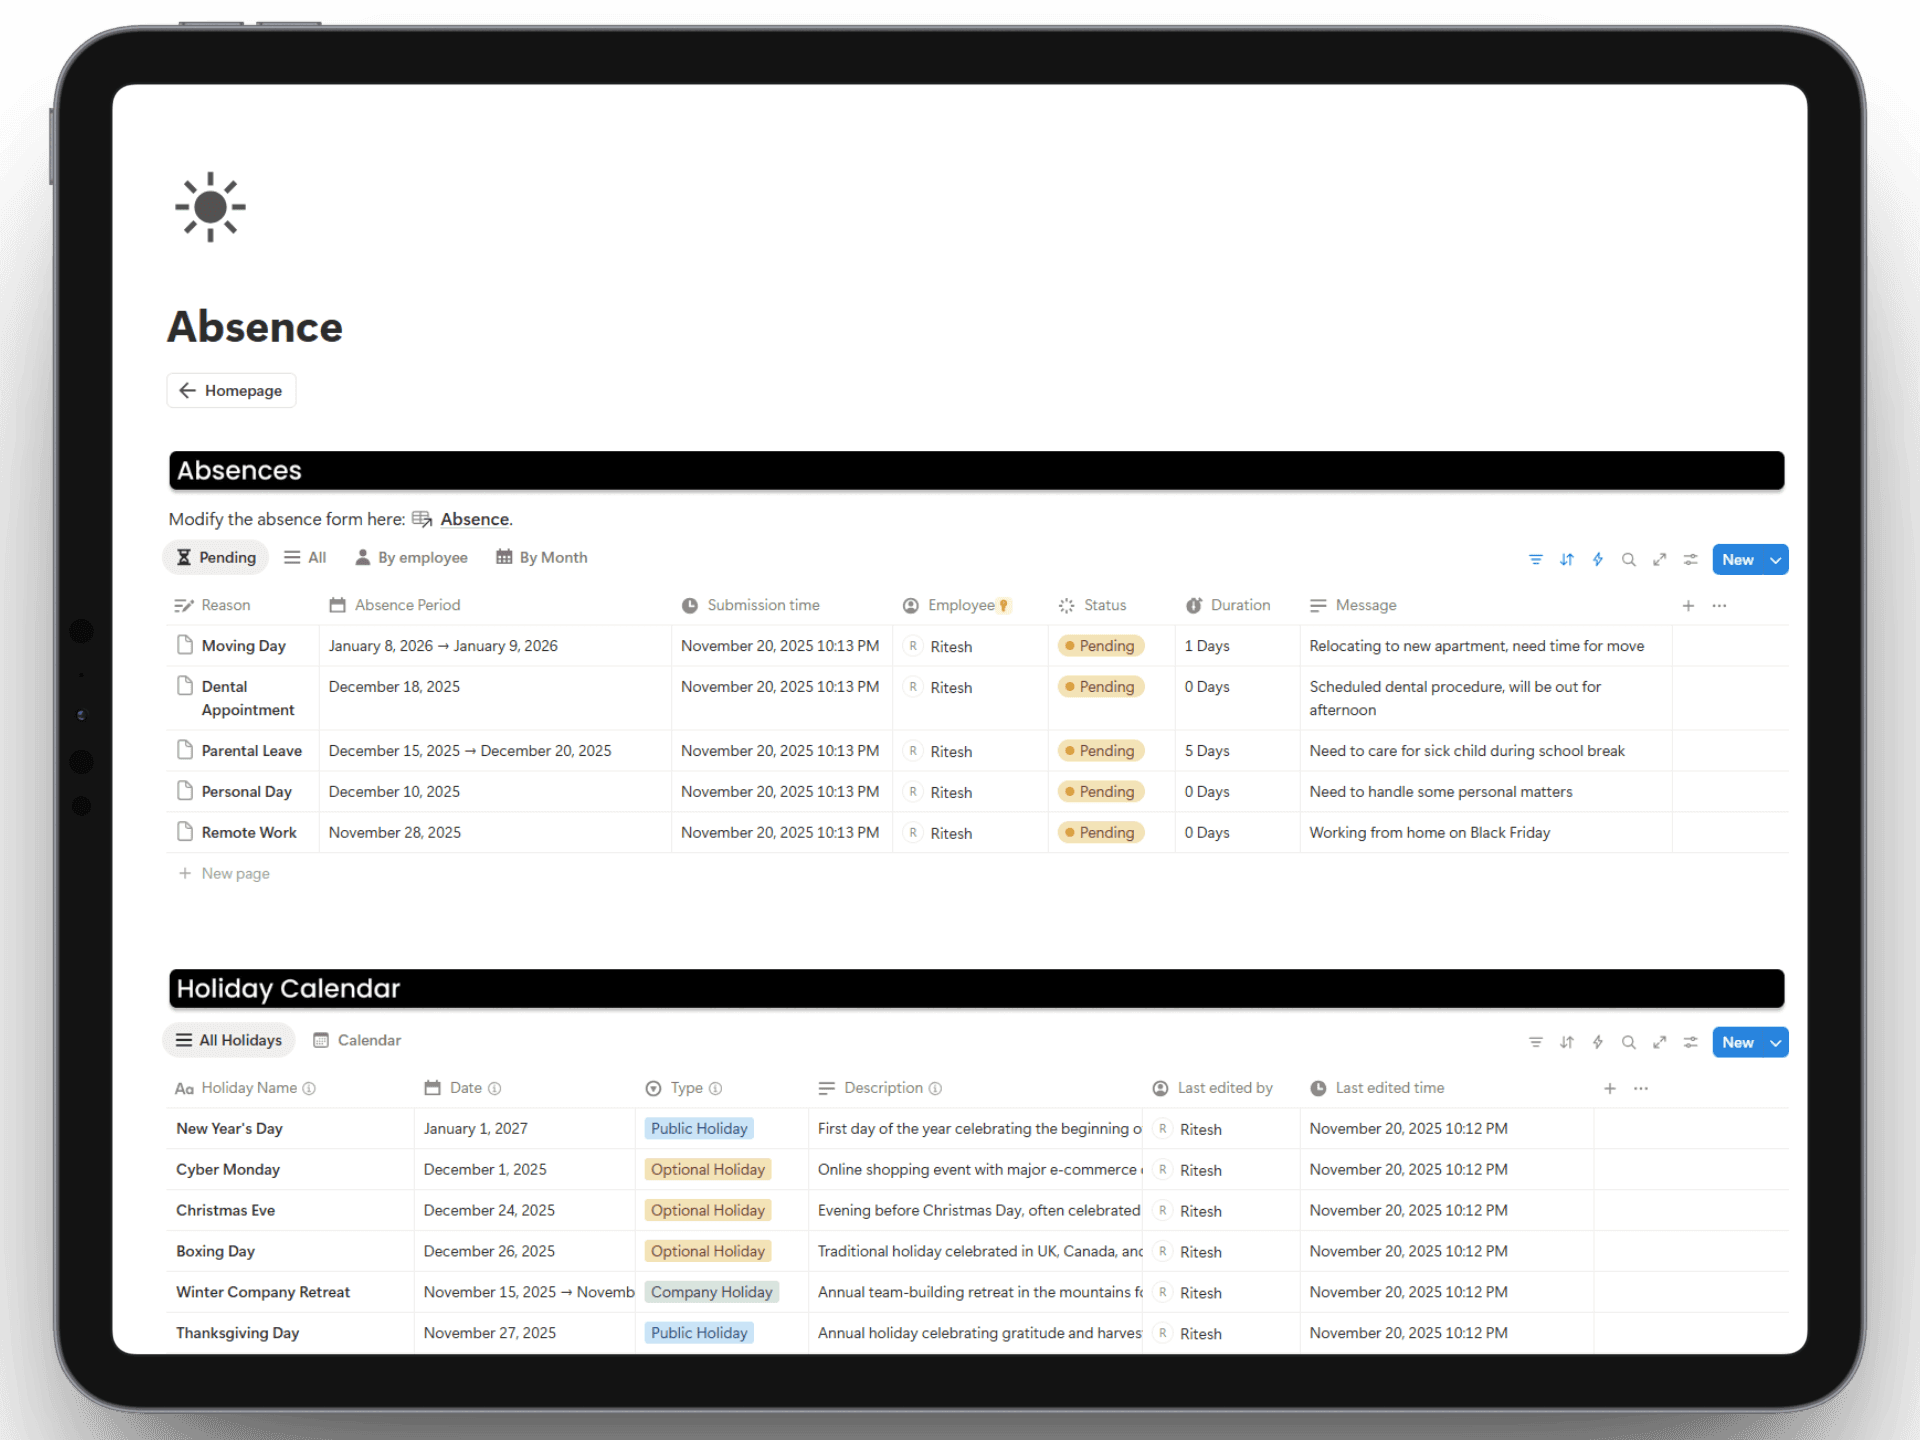Expand the Absences New button dropdown arrow
The image size is (1920, 1440).
pyautogui.click(x=1776, y=559)
